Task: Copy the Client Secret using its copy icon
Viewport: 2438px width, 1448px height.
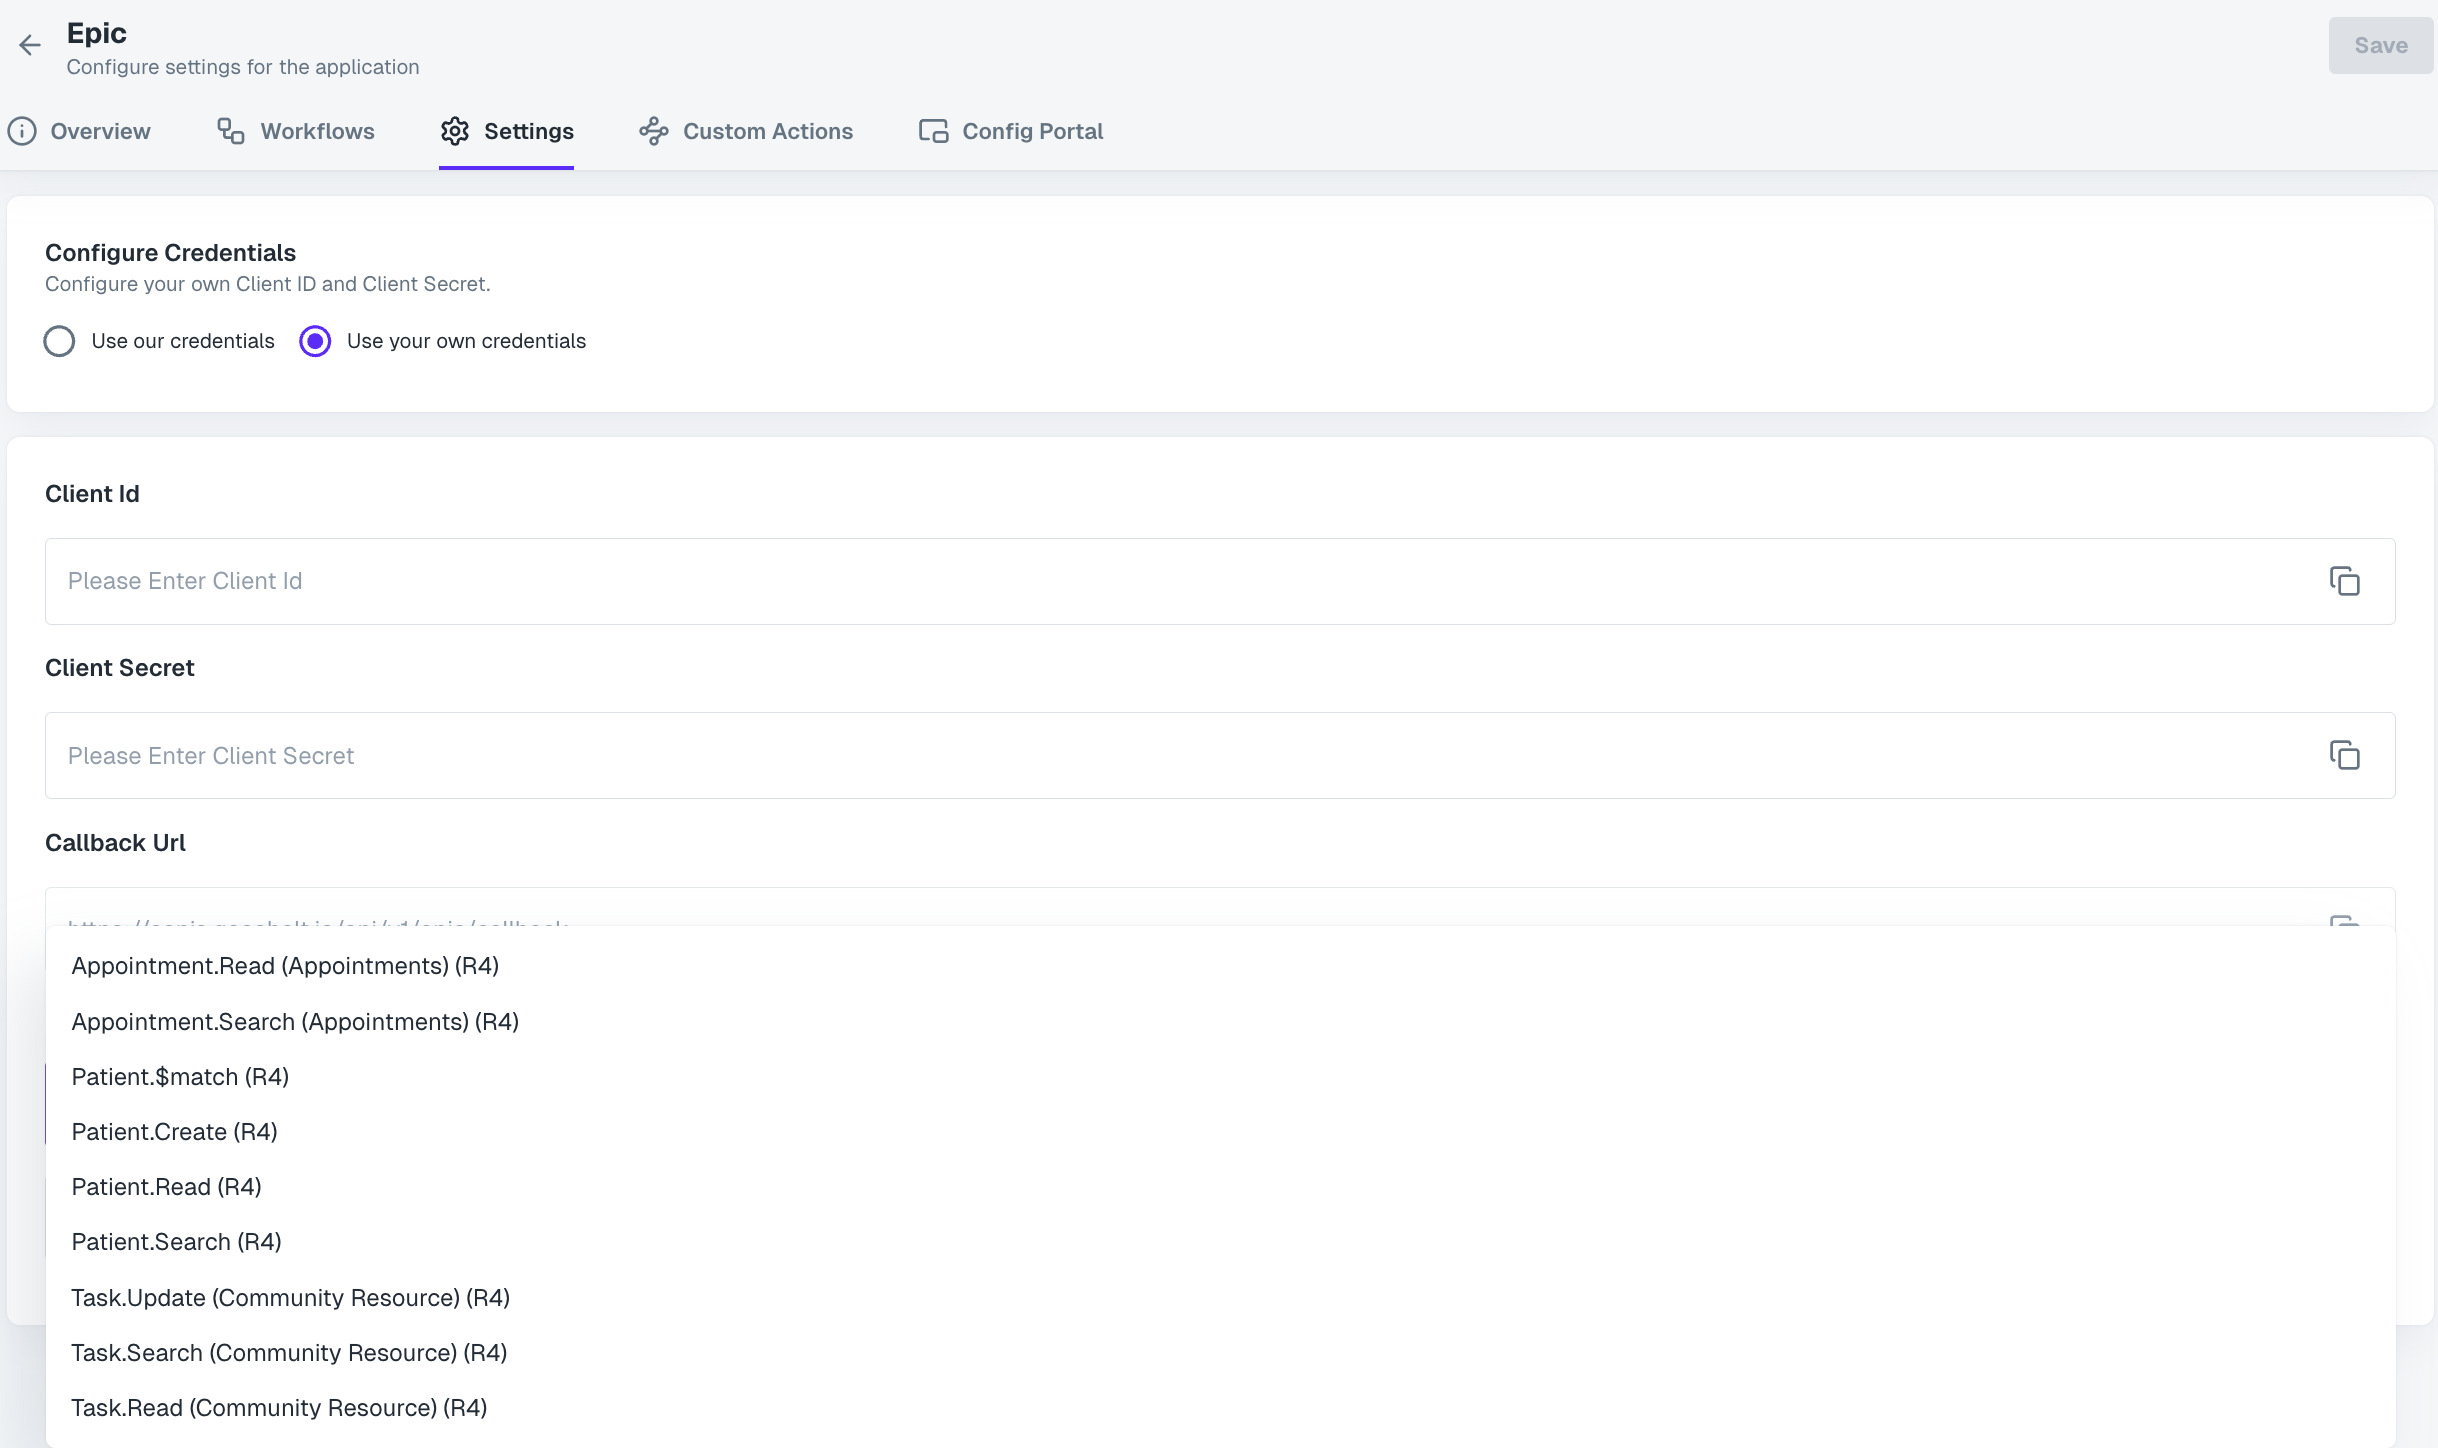Action: (x=2345, y=755)
